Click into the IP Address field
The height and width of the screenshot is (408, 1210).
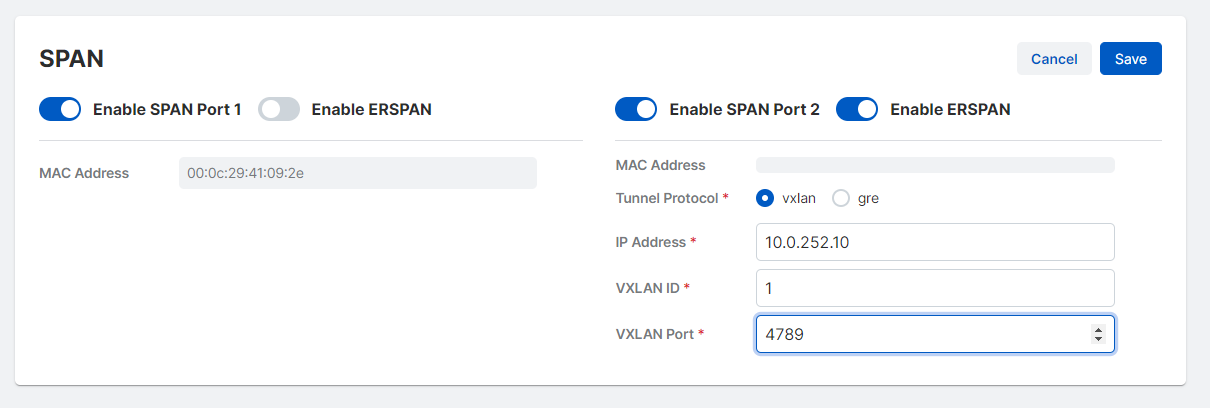pos(934,242)
